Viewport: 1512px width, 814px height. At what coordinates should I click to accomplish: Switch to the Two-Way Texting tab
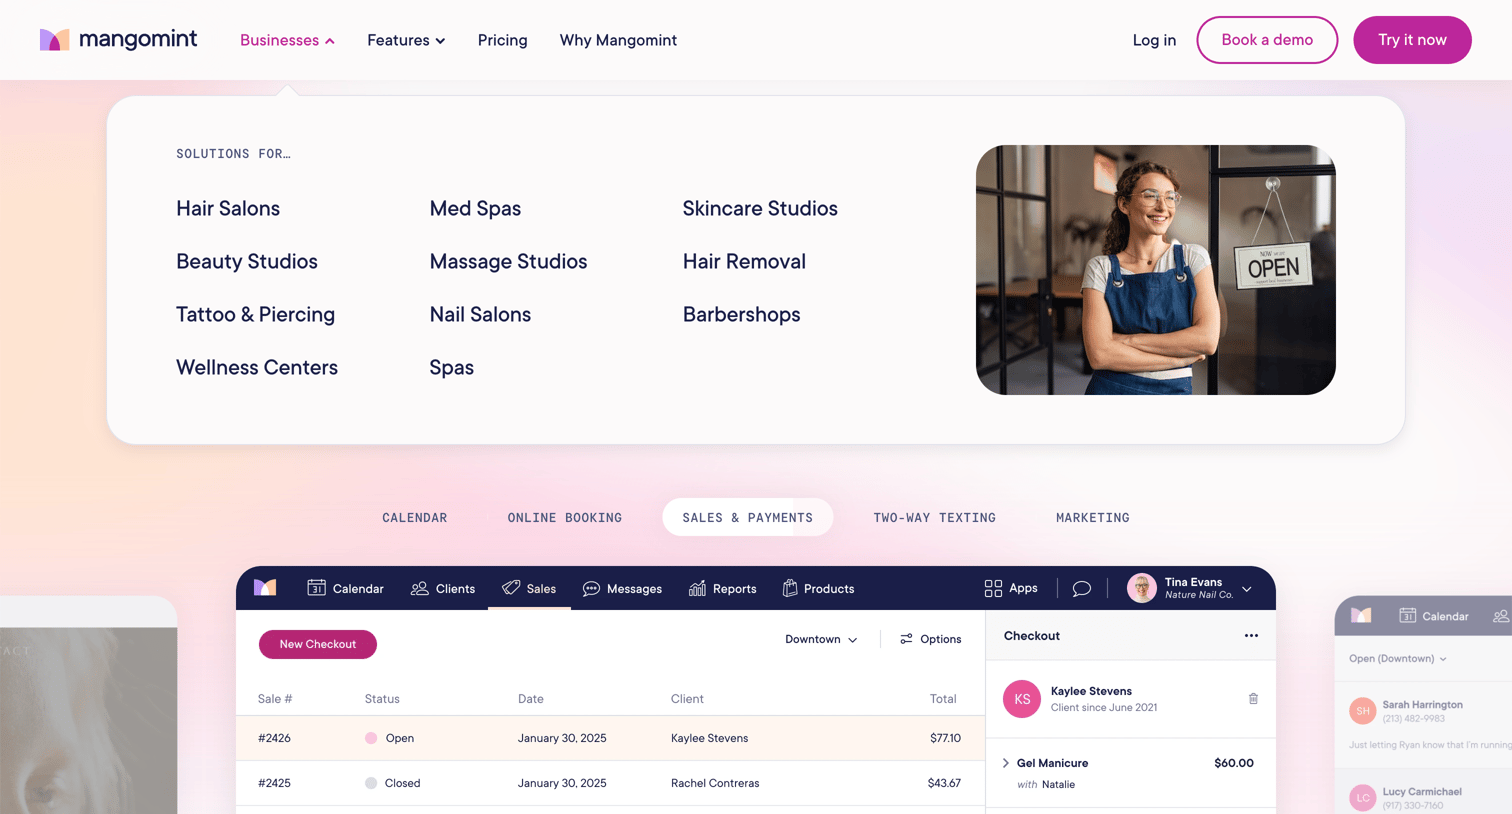(x=935, y=517)
